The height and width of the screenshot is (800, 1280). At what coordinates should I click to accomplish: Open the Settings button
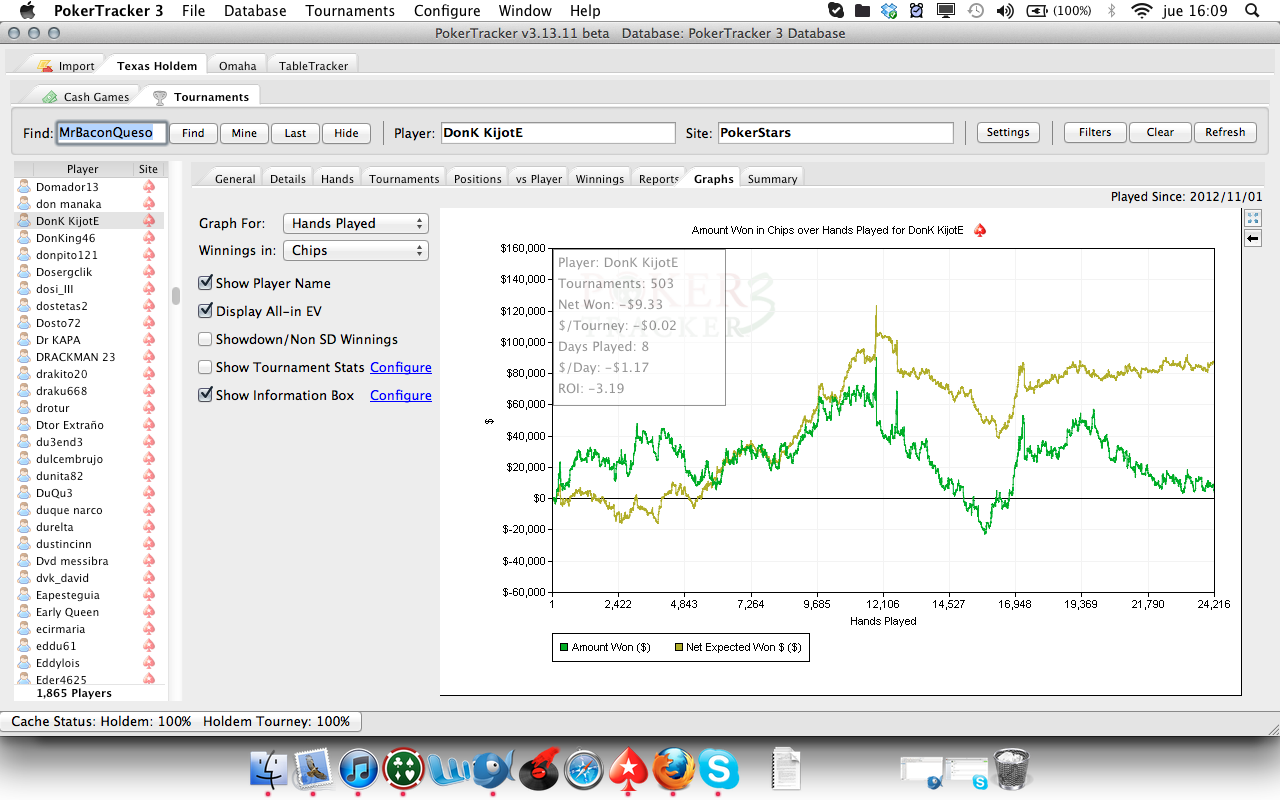coord(1008,132)
